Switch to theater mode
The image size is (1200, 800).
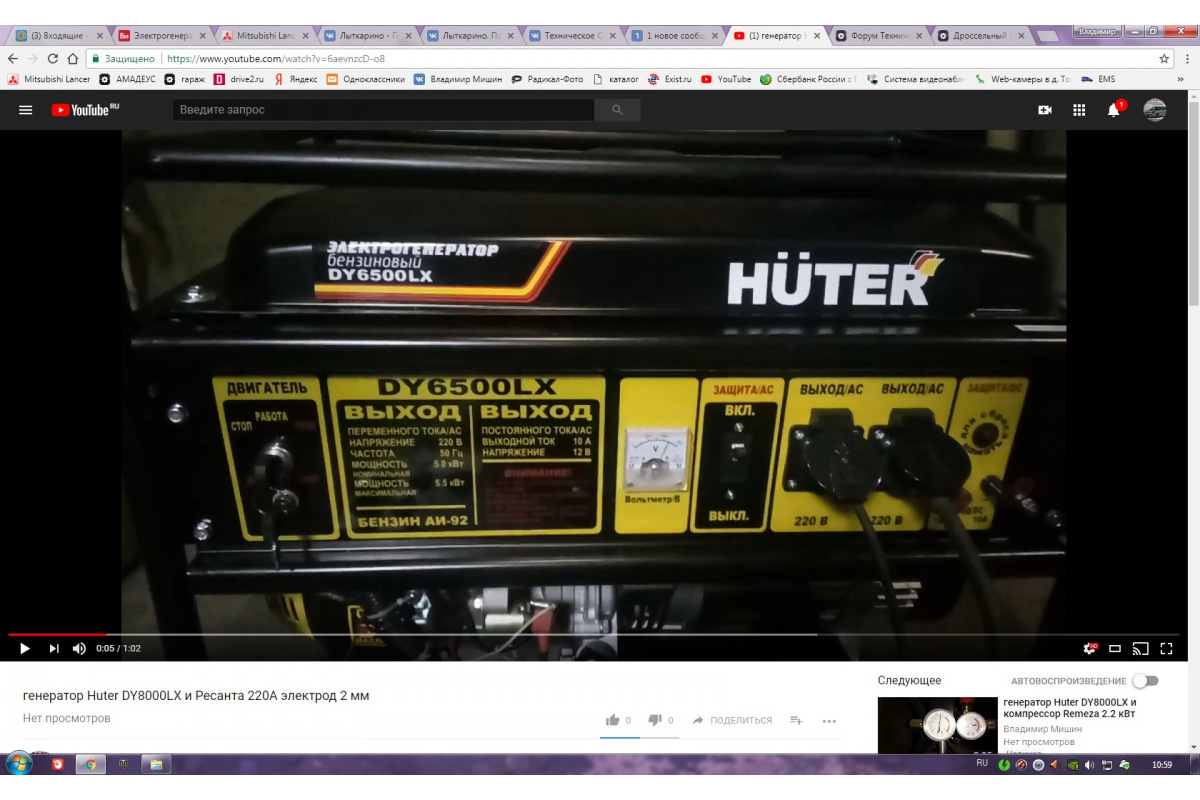click(1115, 648)
